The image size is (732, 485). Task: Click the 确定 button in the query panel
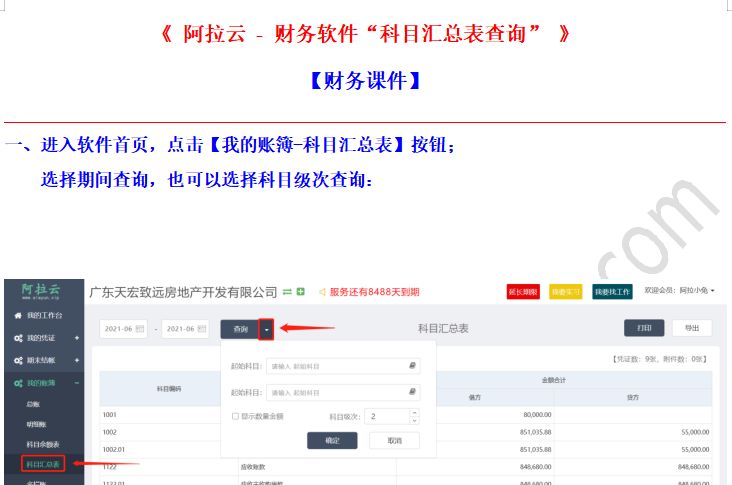click(332, 441)
